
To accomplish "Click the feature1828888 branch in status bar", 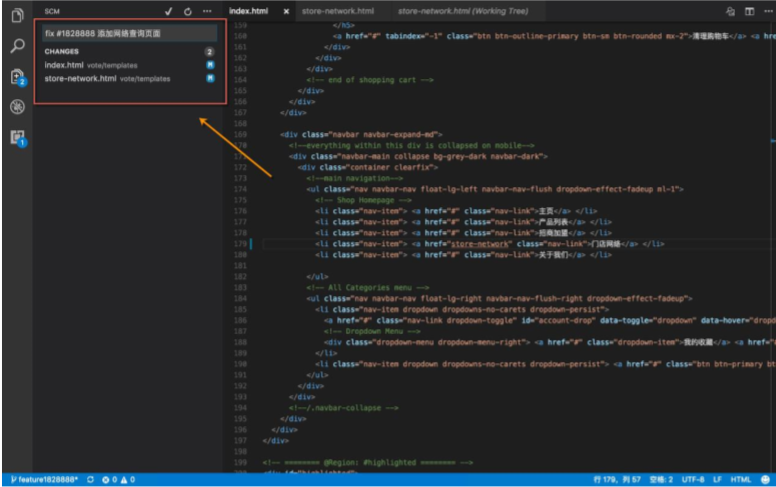I will coord(44,480).
